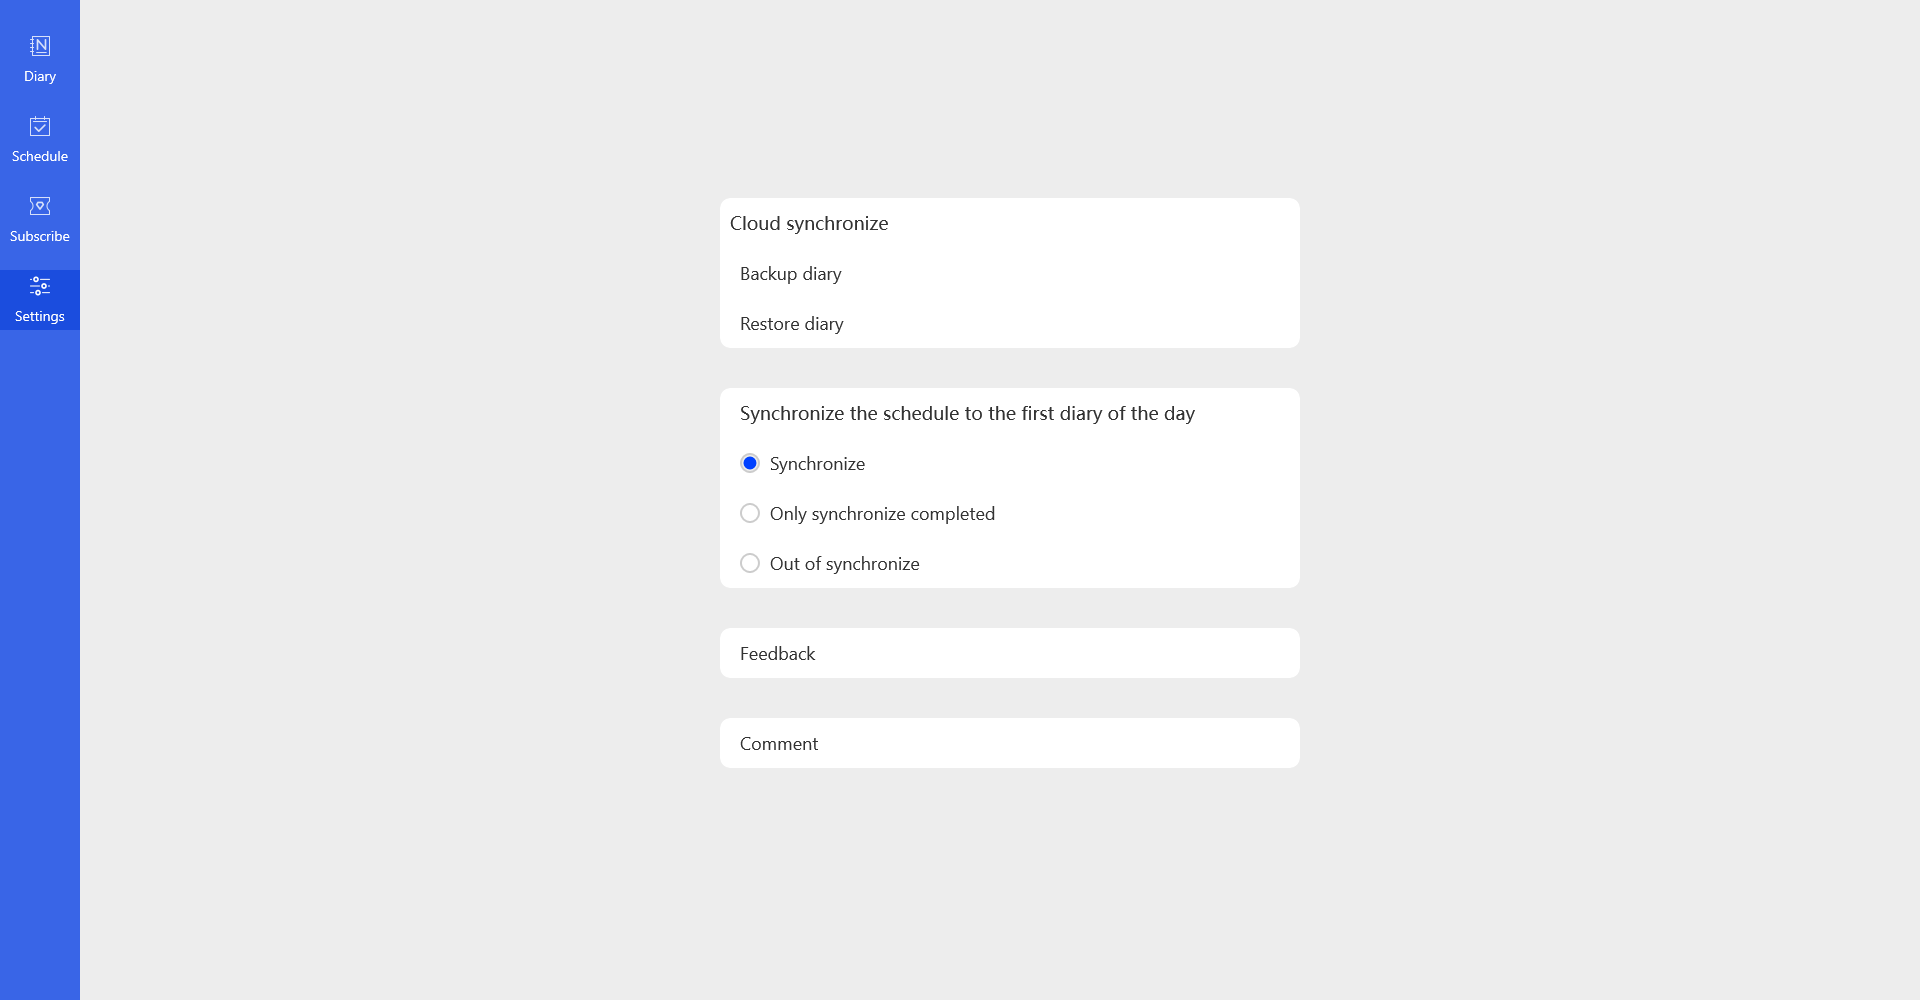Click the Diary notebook icon
This screenshot has height=1000, width=1920.
pyautogui.click(x=40, y=46)
